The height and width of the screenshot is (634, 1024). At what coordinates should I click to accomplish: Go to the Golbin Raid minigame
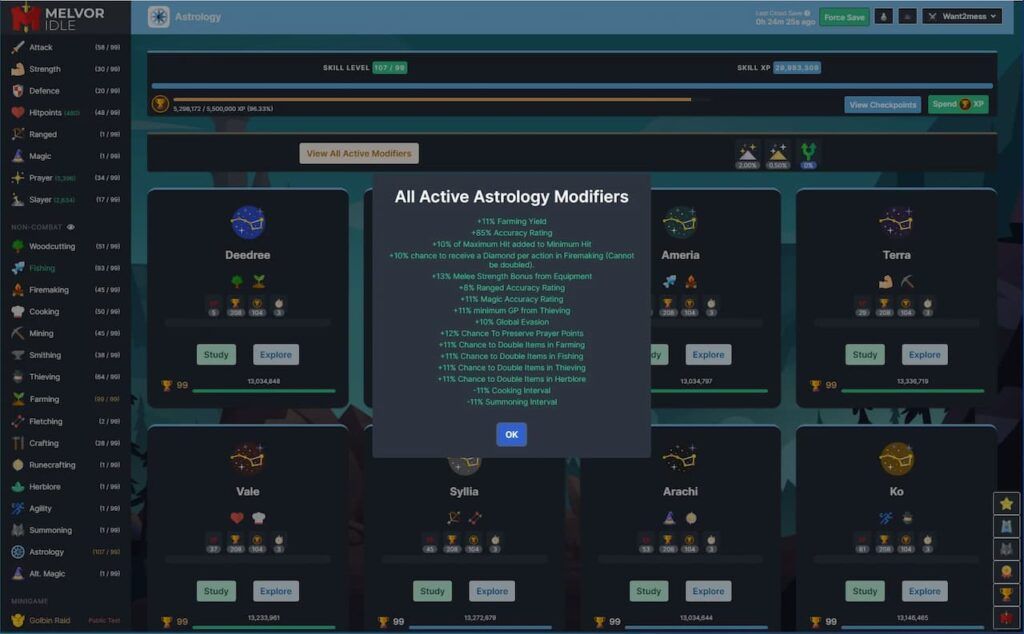48,621
